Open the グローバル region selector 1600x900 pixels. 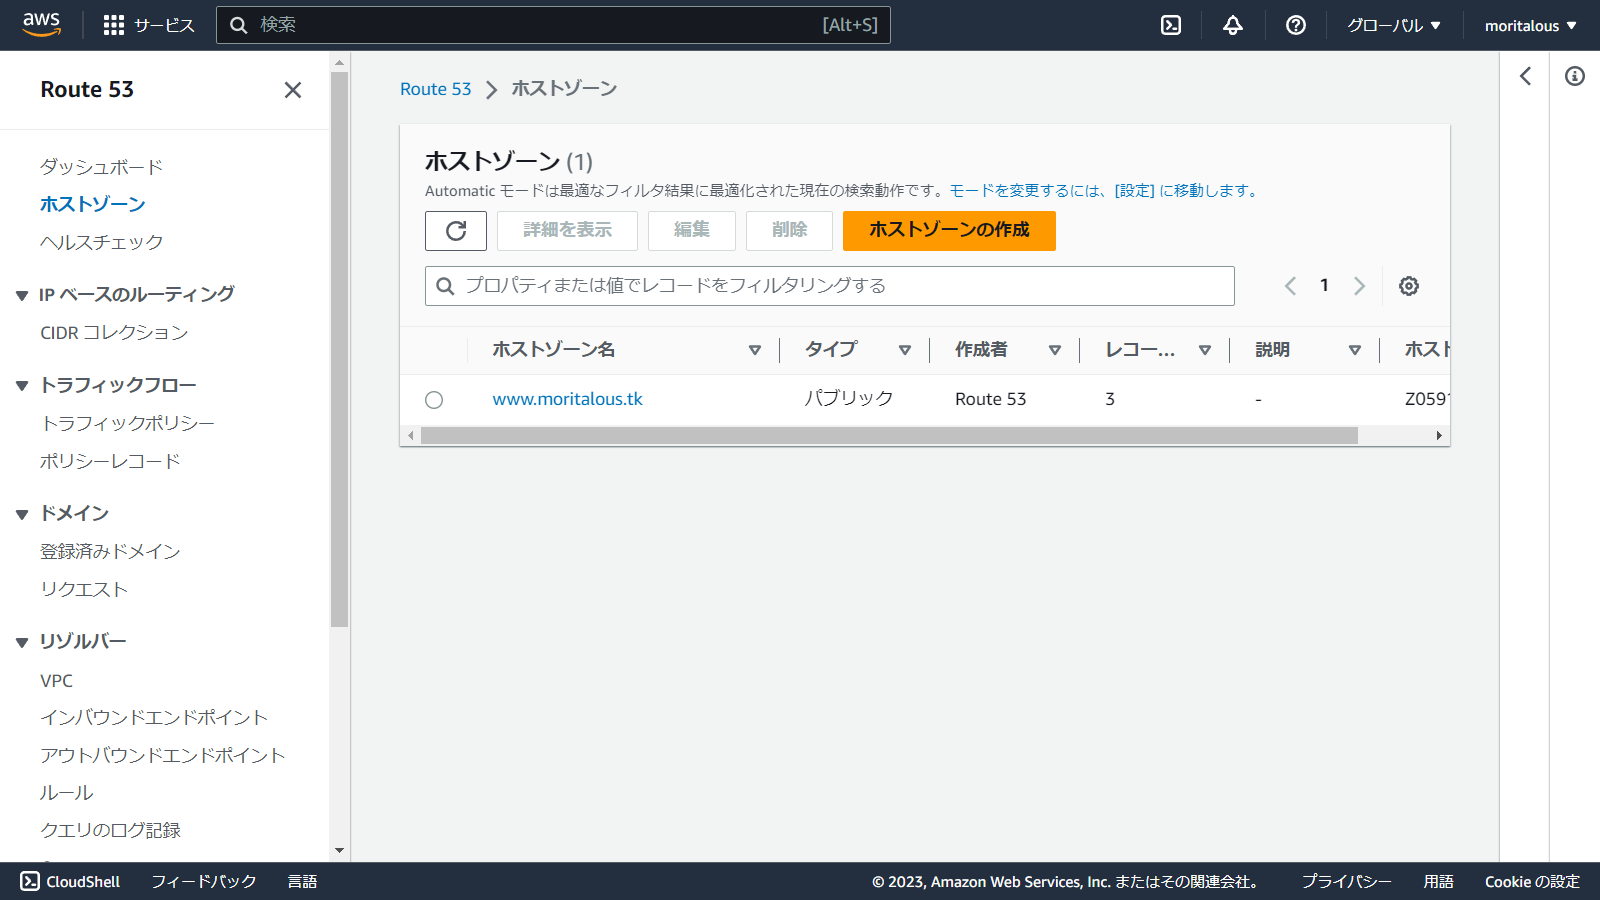tap(1394, 25)
